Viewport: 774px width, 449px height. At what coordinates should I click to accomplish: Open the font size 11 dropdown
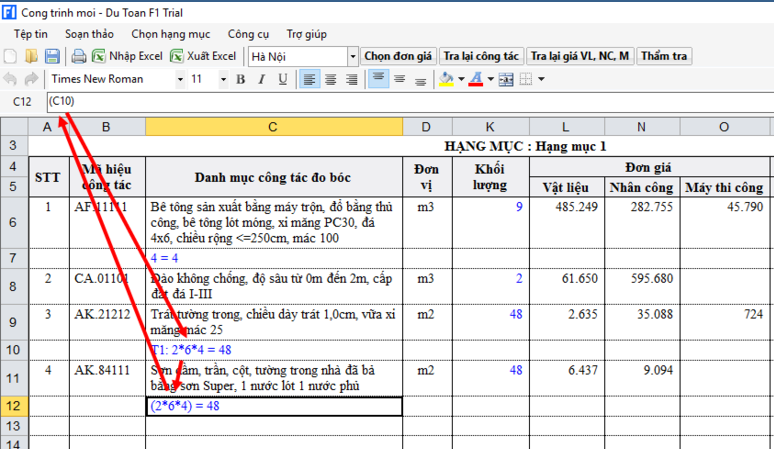click(222, 79)
